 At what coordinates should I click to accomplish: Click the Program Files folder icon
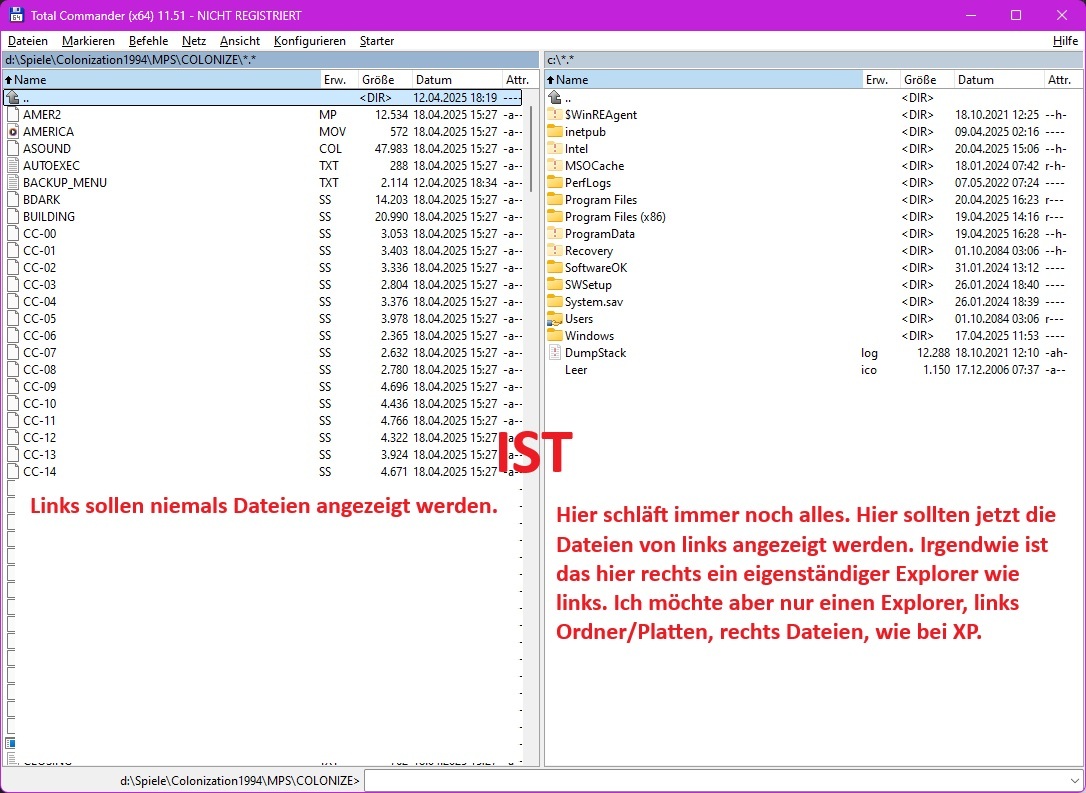(555, 199)
